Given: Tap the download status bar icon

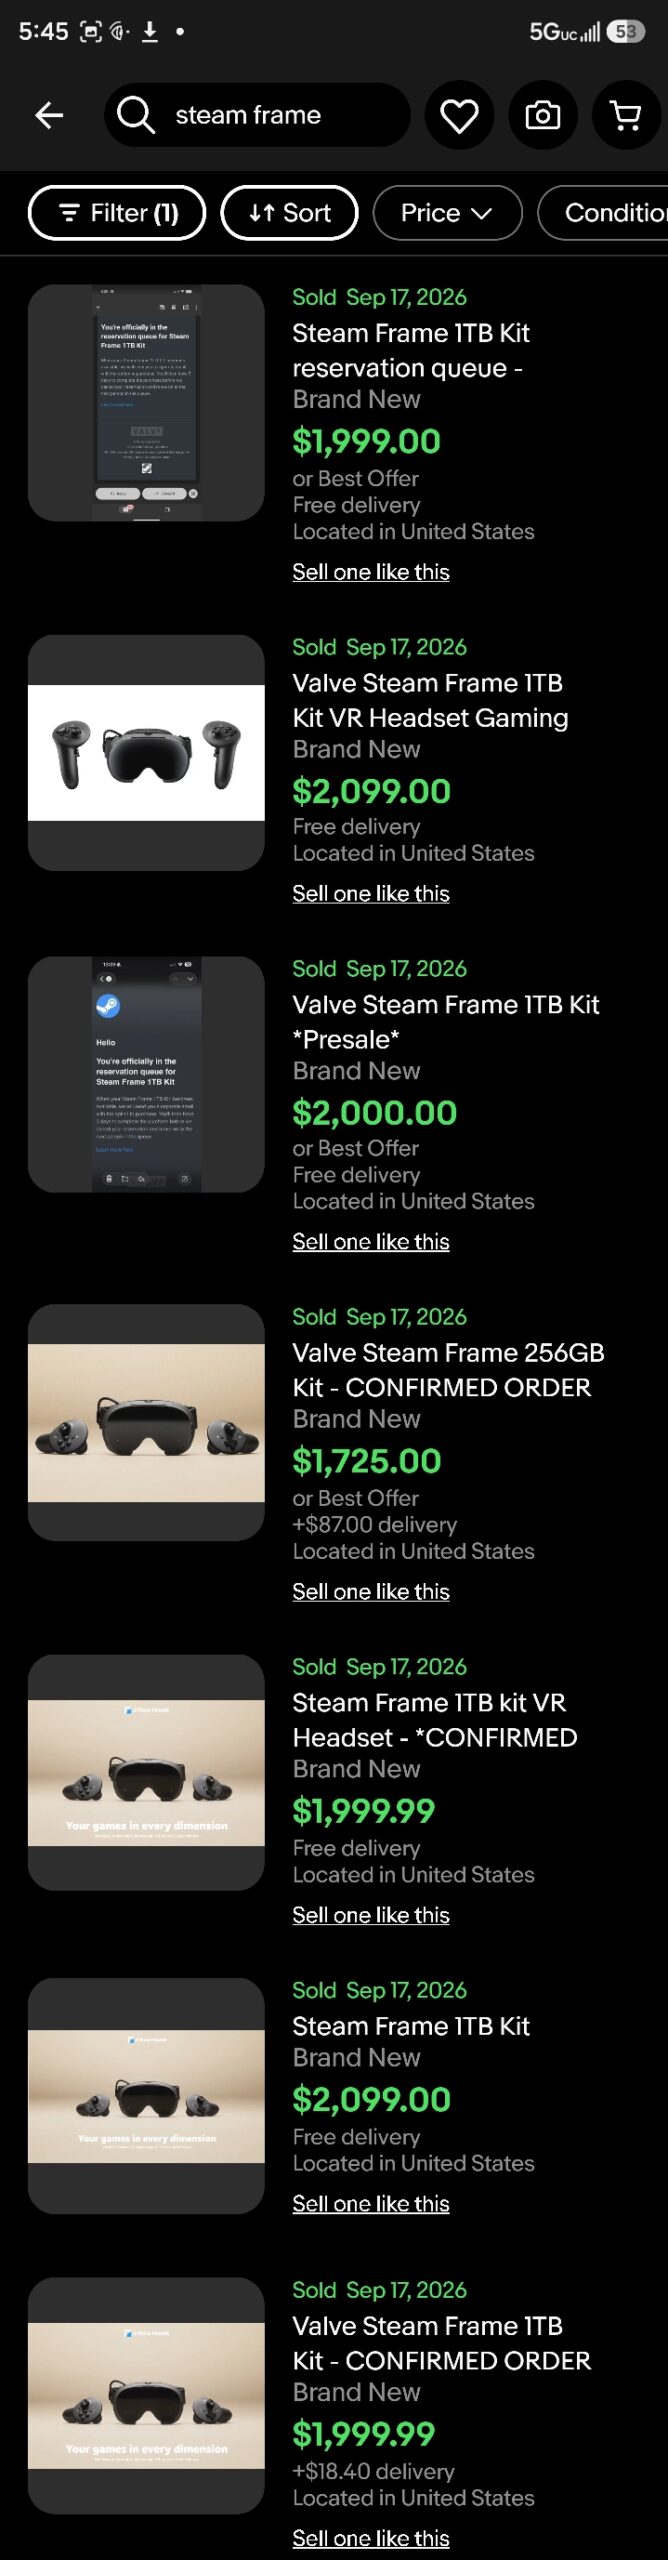Looking at the screenshot, I should [150, 32].
